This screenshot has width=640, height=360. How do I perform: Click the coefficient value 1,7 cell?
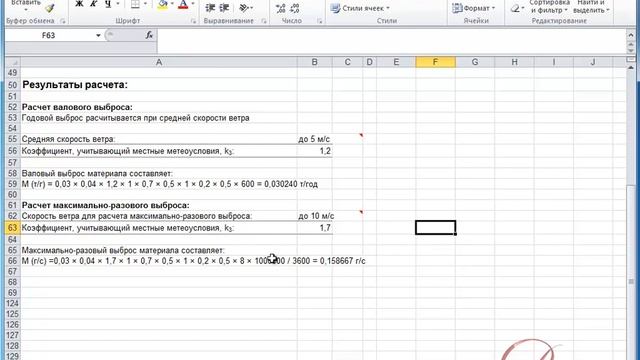(325, 228)
